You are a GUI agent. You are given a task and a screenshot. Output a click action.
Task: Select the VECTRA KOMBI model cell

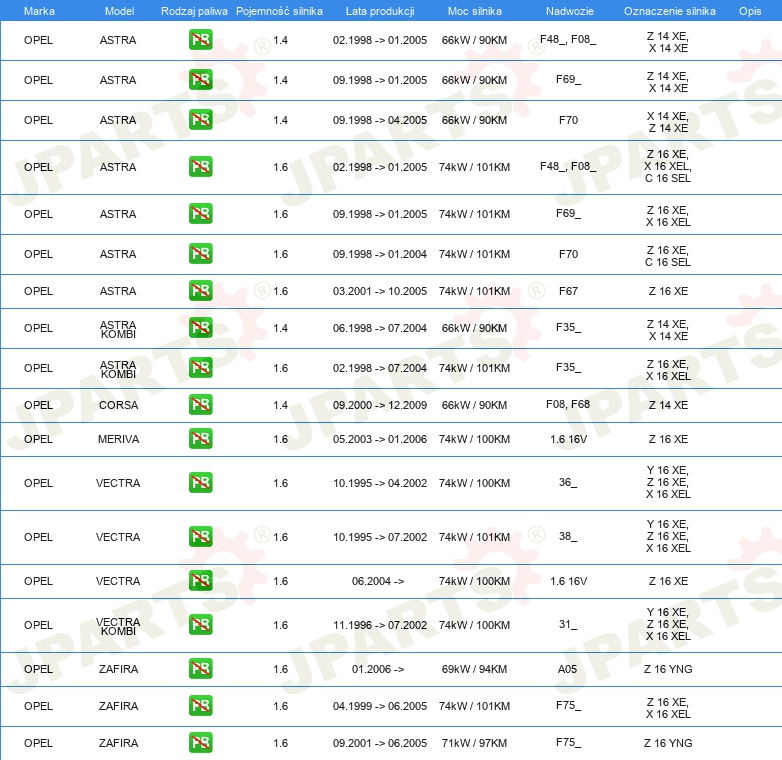pyautogui.click(x=118, y=626)
